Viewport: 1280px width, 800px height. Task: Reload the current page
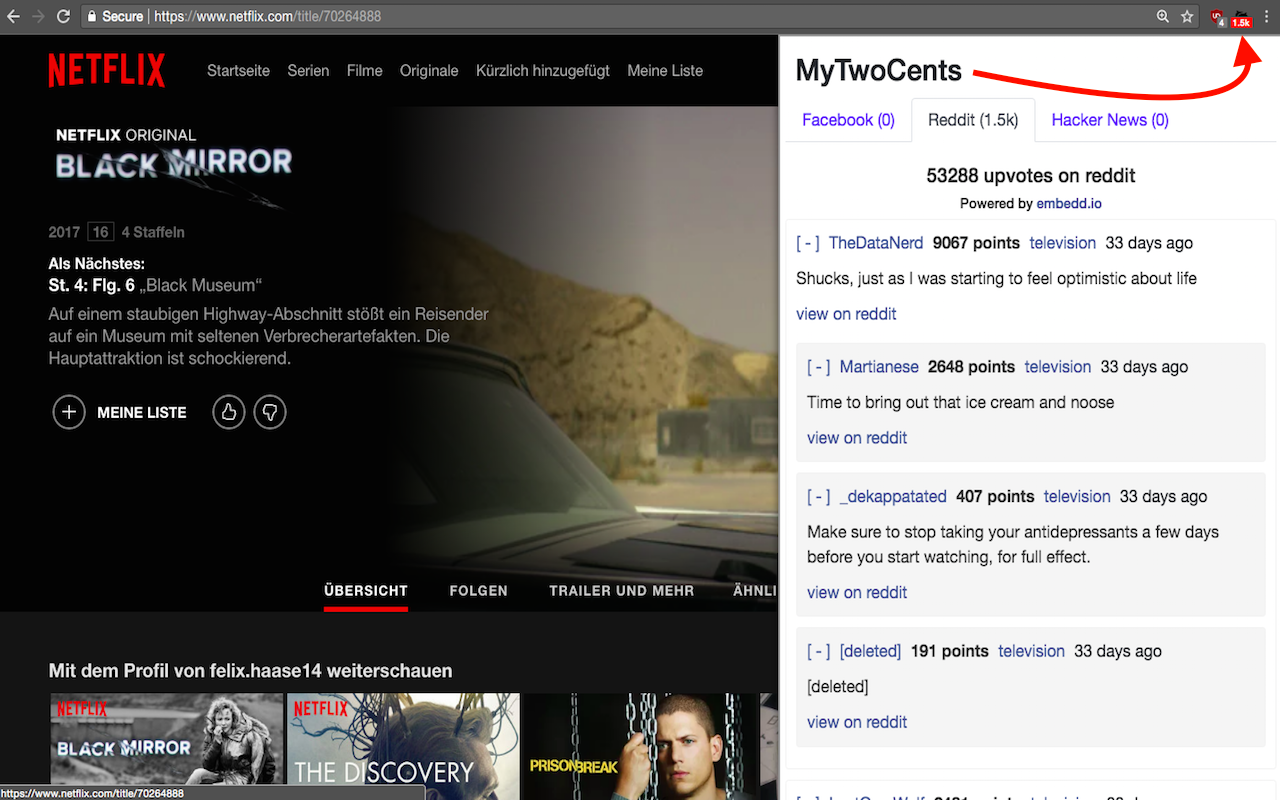point(63,16)
